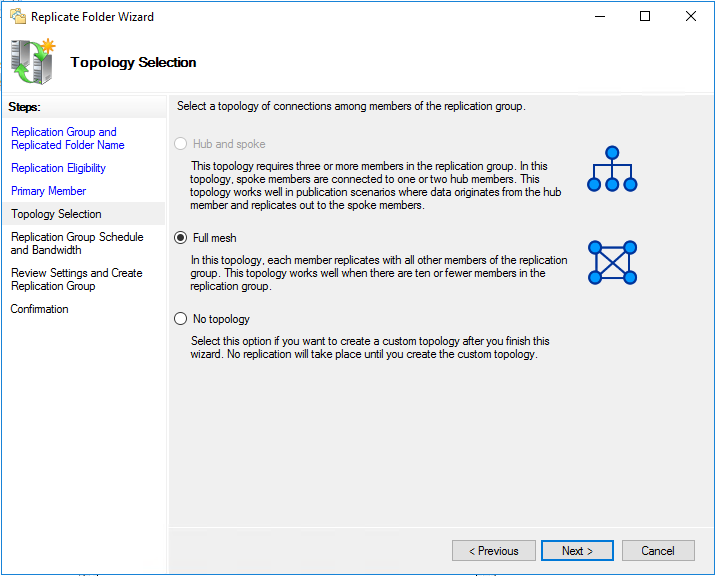The image size is (715, 576).
Task: Click Review Settings and Create Replication Group step
Action: (77, 279)
